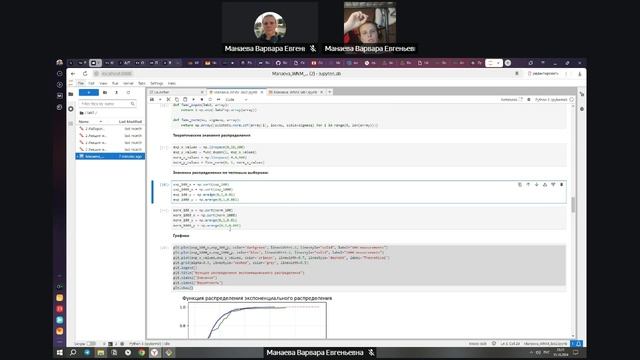Viewport: 640px width, 360px height.
Task: Open Windows taskbar search
Action: tap(73, 352)
